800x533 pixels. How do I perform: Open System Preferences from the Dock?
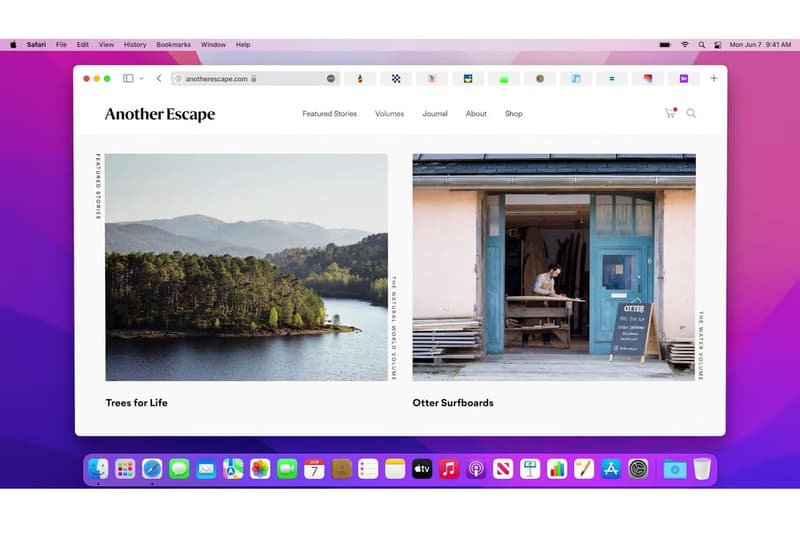pos(638,469)
